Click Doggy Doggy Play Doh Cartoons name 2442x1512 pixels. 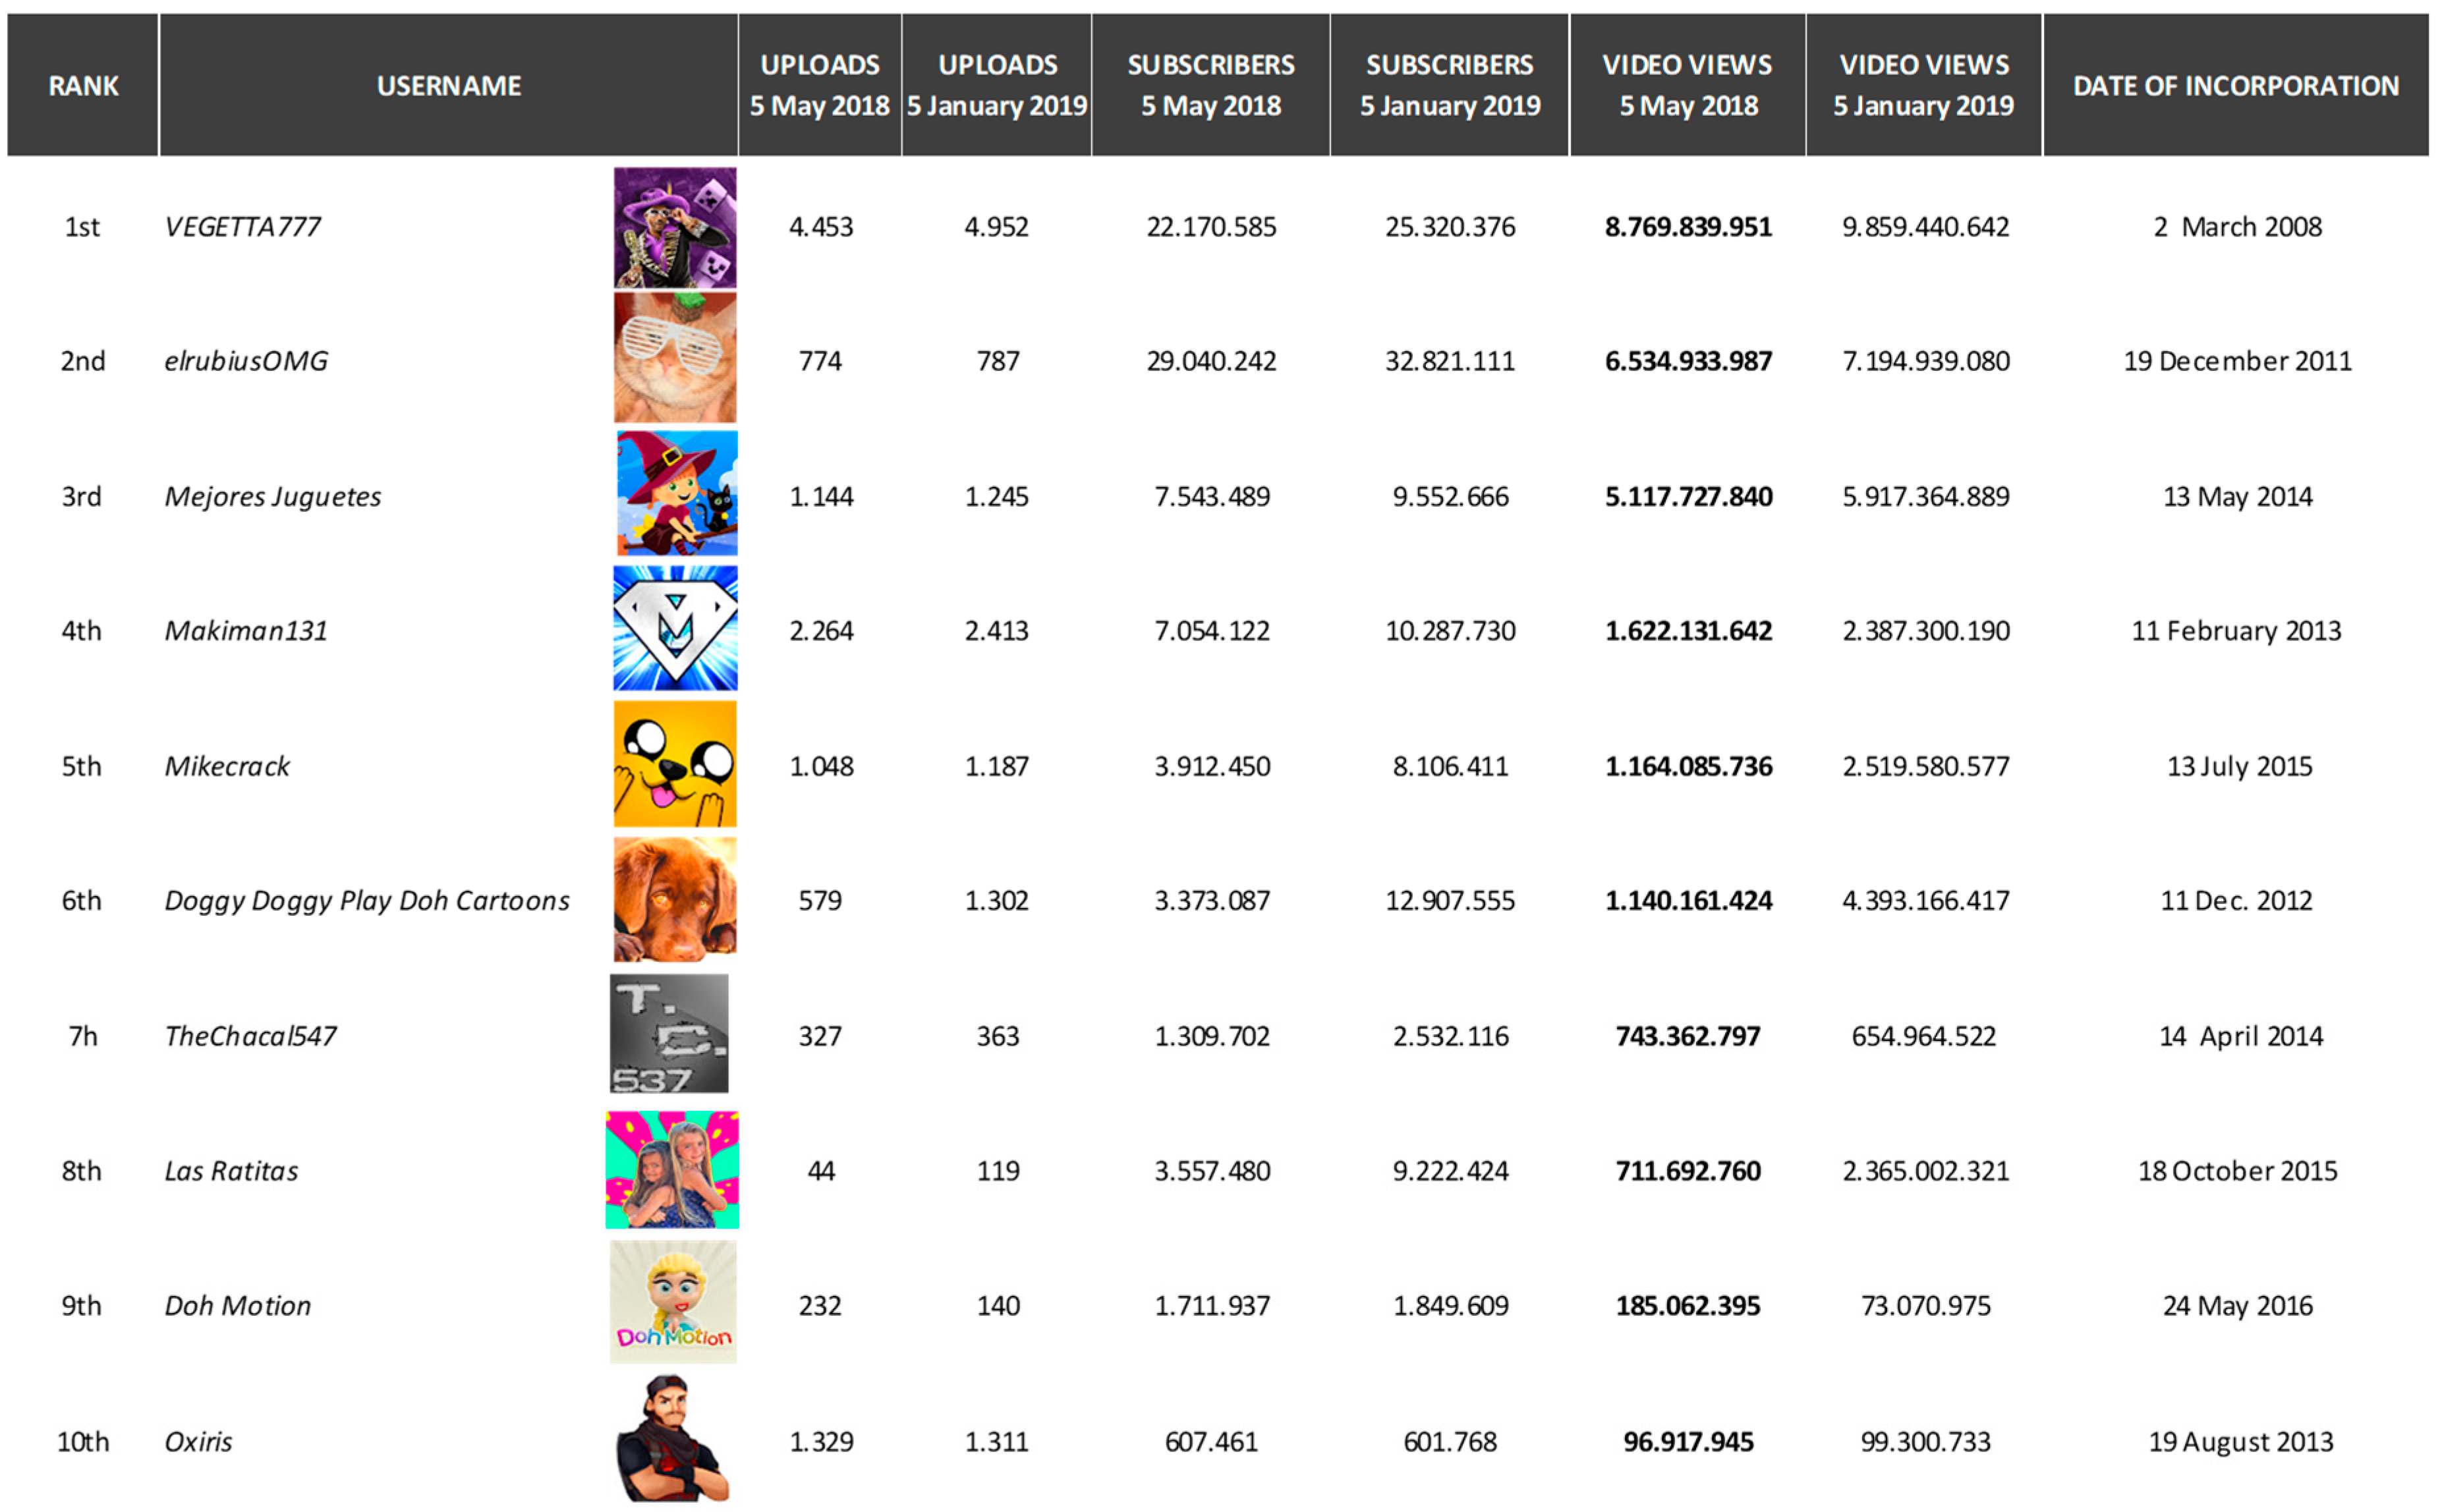(367, 901)
